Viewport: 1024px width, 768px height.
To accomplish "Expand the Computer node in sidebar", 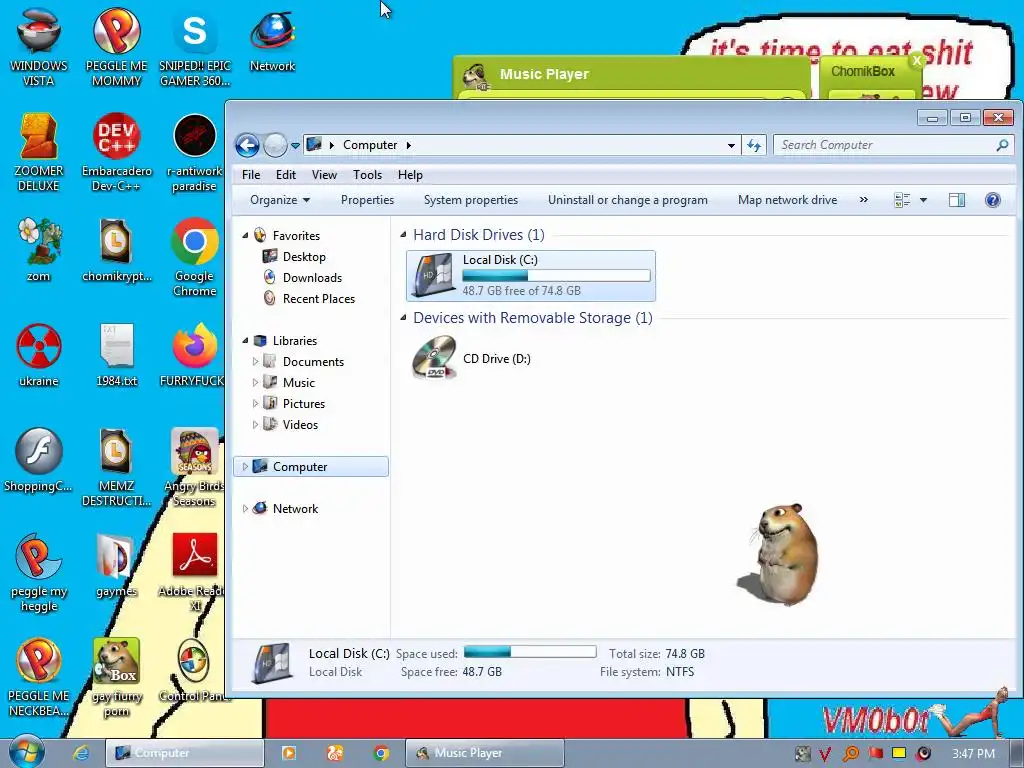I will pyautogui.click(x=245, y=466).
